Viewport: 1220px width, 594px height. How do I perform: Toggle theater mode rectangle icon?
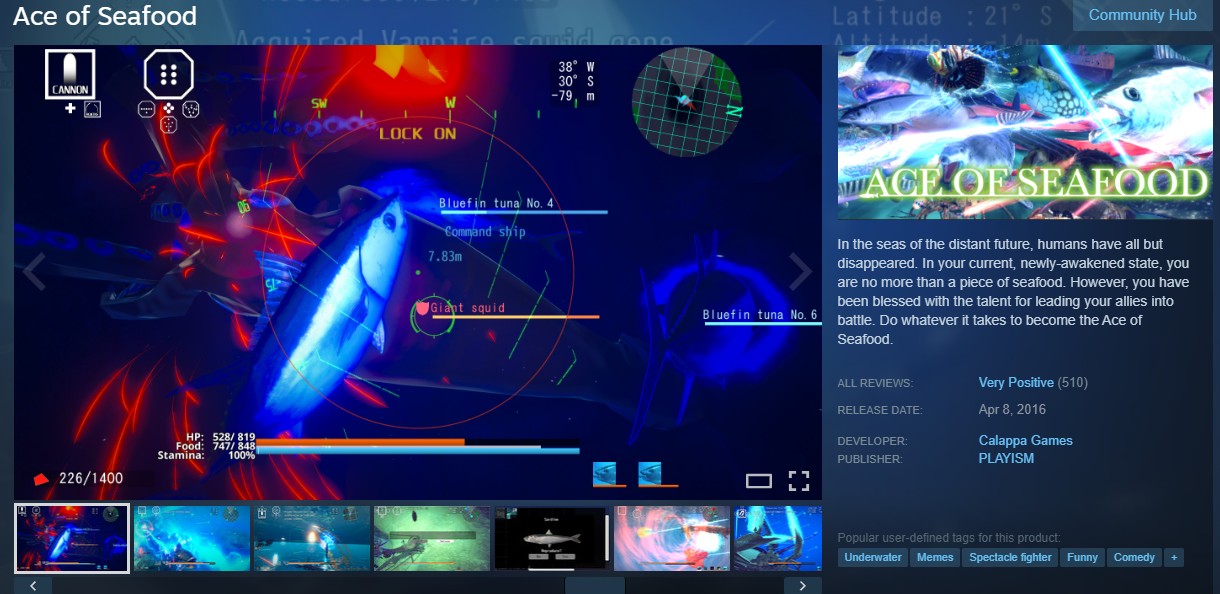(759, 481)
